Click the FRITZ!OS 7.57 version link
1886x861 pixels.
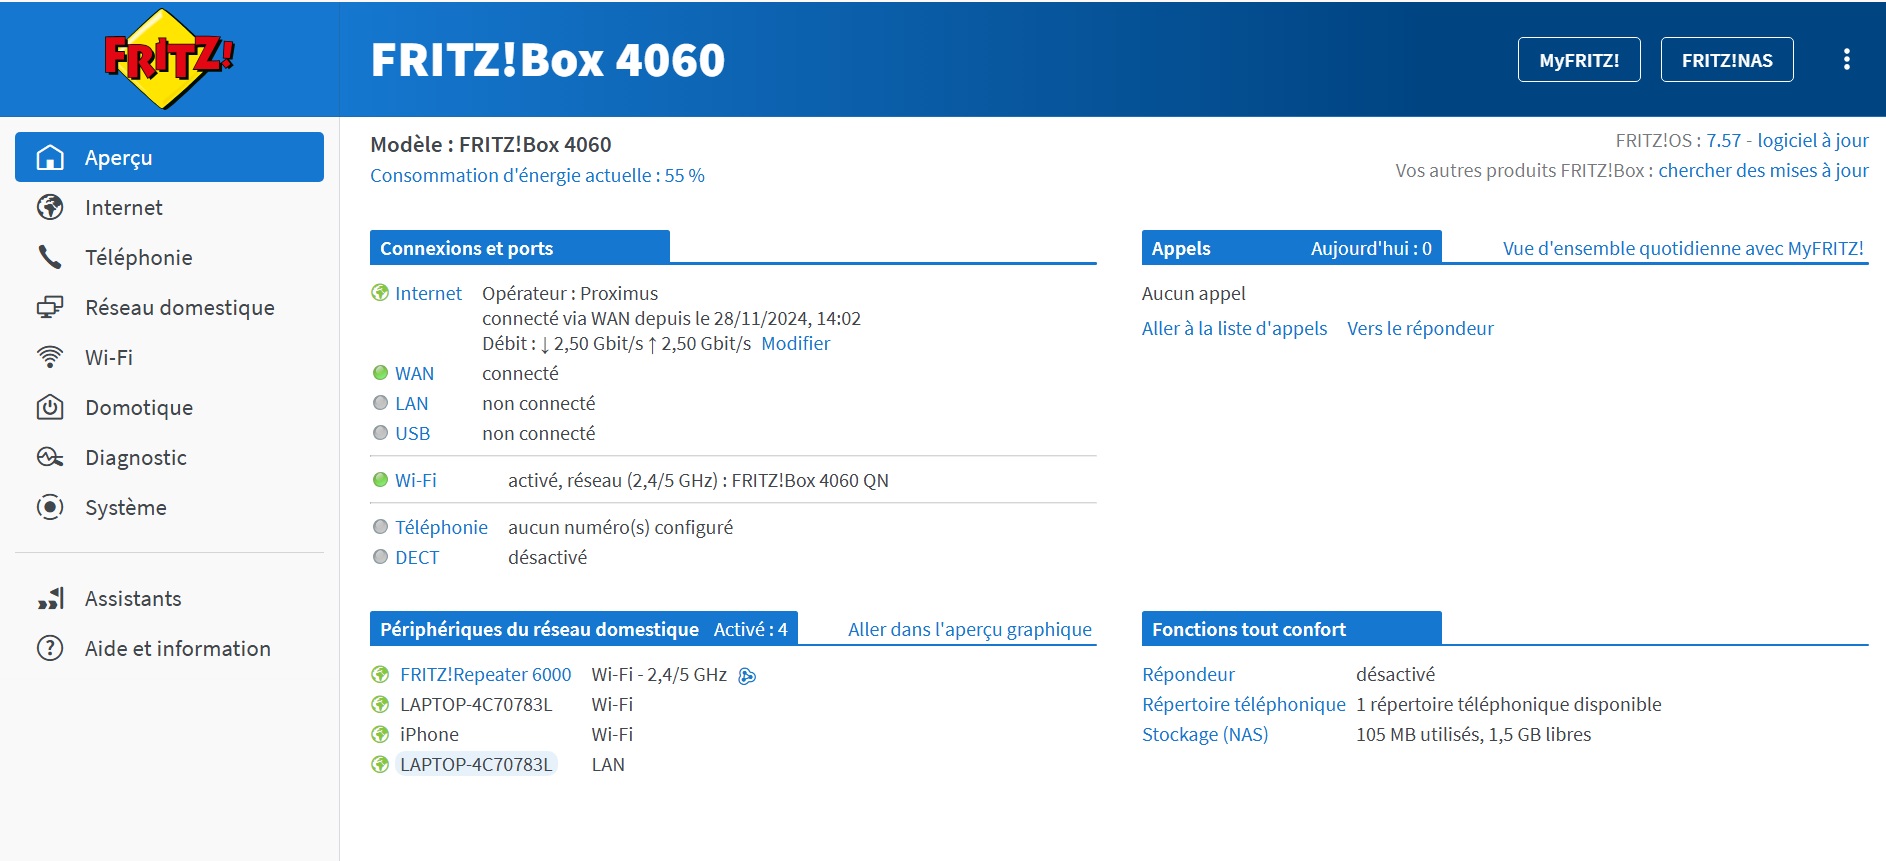tap(1723, 140)
